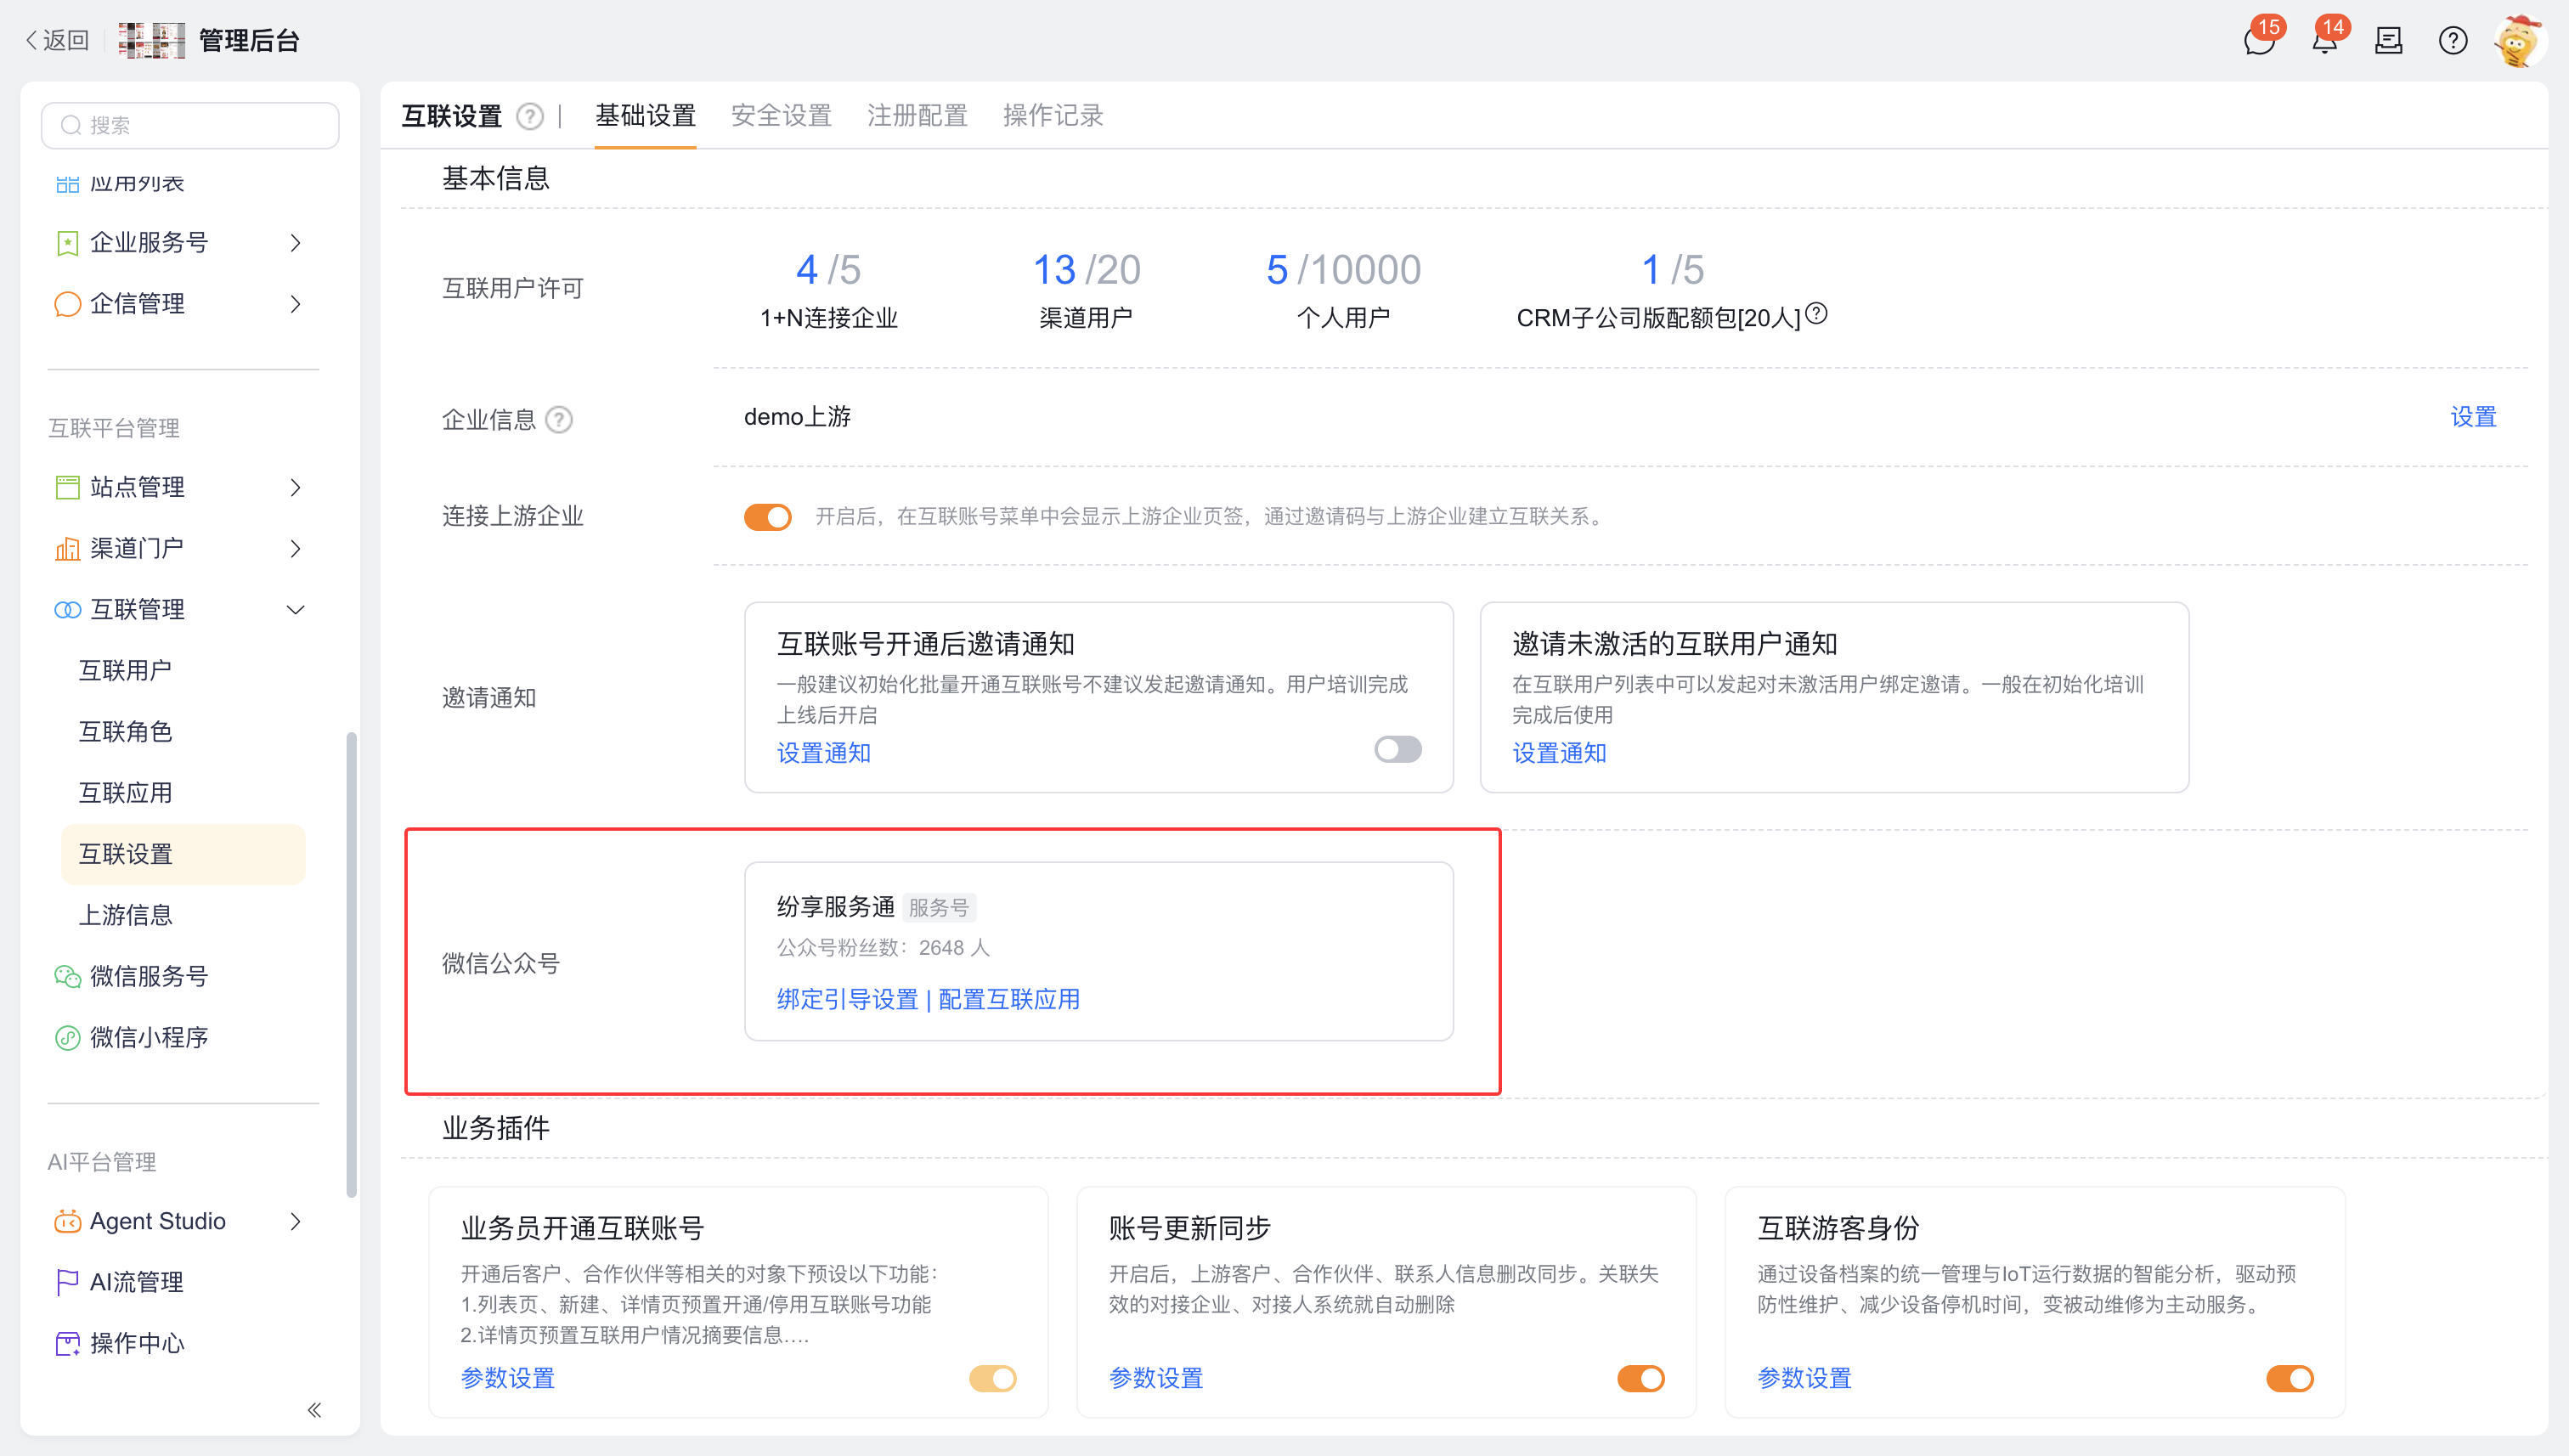The width and height of the screenshot is (2569, 1456).
Task: Expand the Agent Studio submenu chevron
Action: [295, 1222]
